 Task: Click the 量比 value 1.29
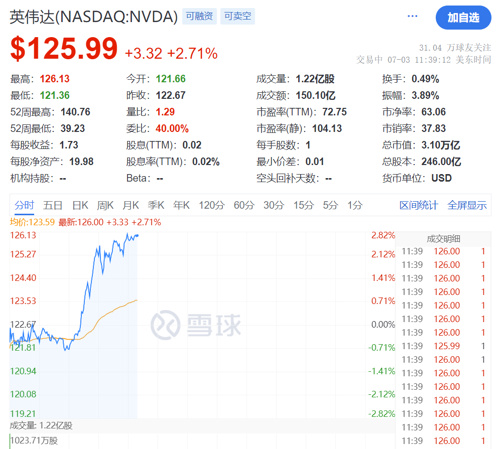click(x=165, y=112)
